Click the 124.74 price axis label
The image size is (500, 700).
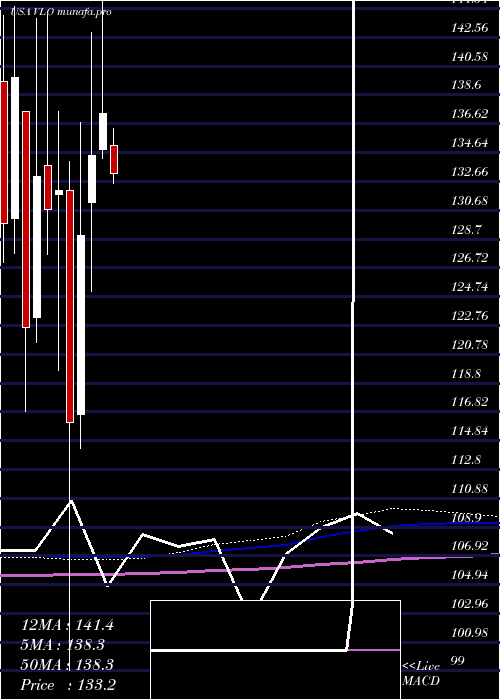point(470,287)
